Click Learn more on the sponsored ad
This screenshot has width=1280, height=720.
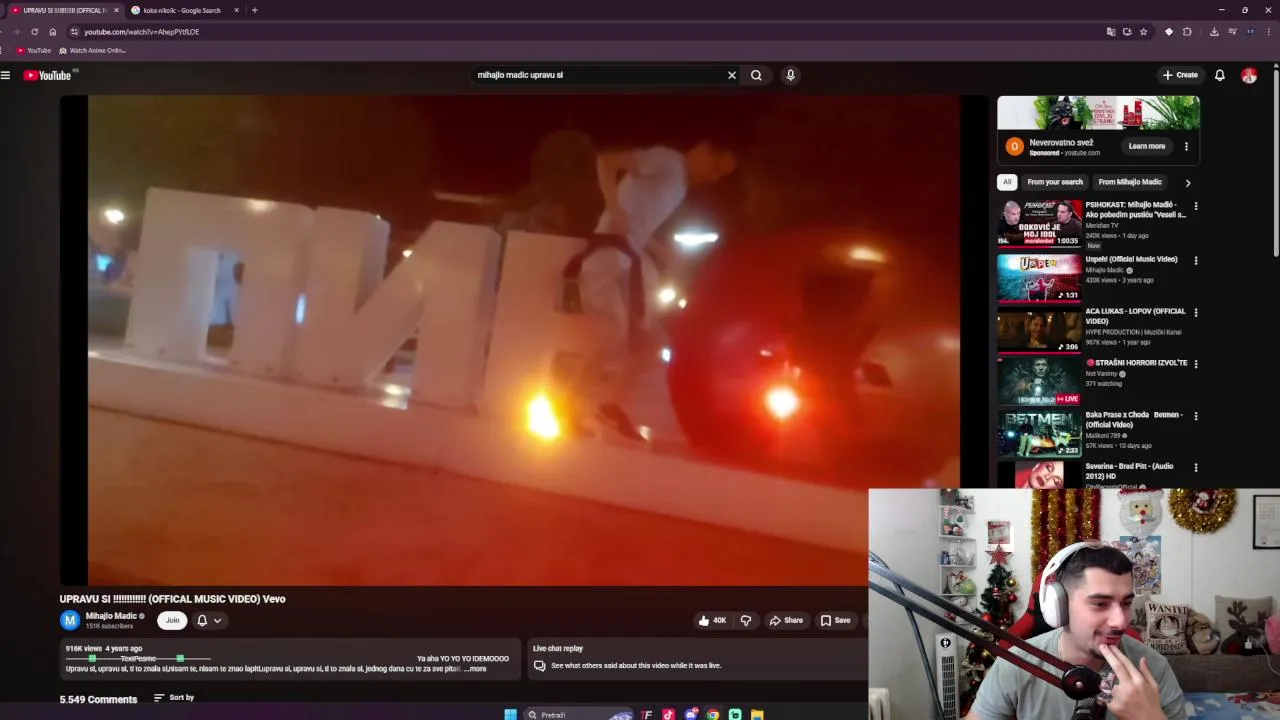(x=1147, y=146)
